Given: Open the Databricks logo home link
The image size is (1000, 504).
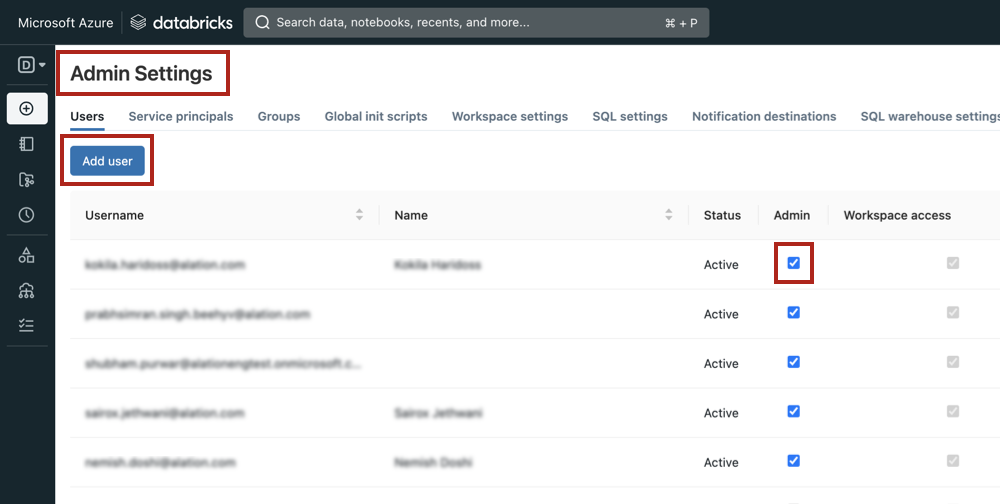Looking at the screenshot, I should [x=181, y=23].
